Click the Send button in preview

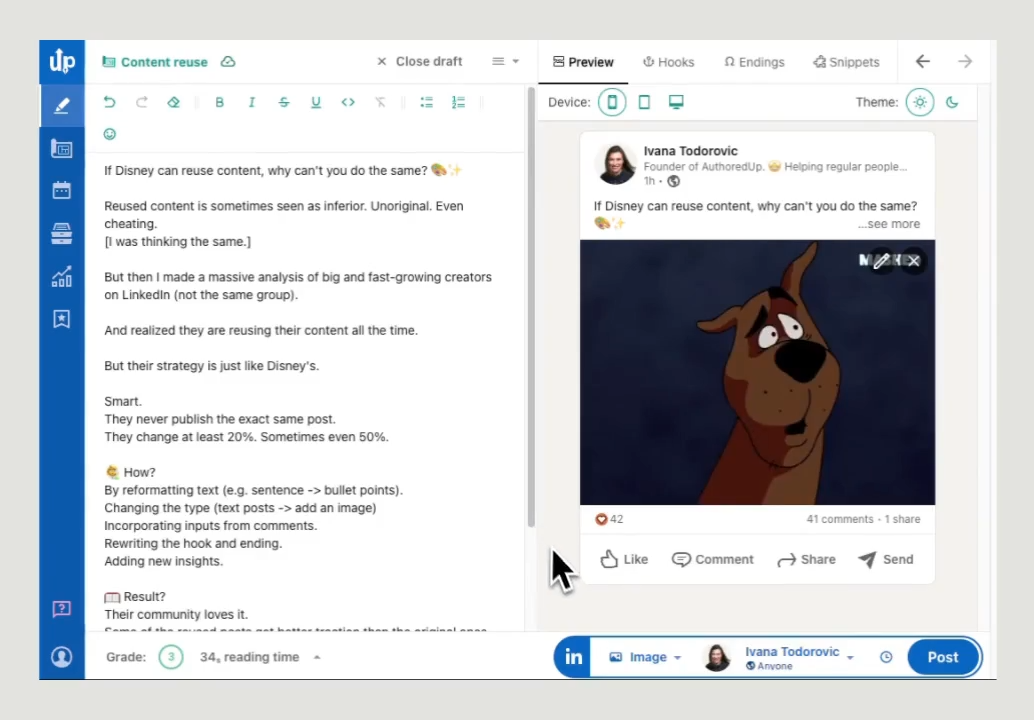(886, 559)
